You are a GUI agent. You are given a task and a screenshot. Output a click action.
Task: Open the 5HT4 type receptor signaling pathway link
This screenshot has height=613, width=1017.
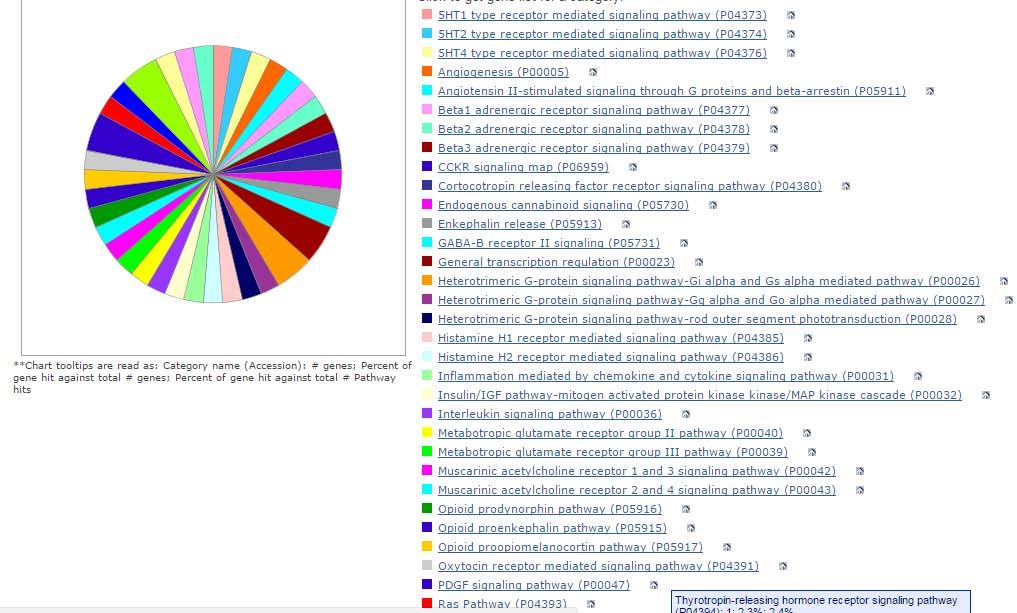[x=602, y=53]
